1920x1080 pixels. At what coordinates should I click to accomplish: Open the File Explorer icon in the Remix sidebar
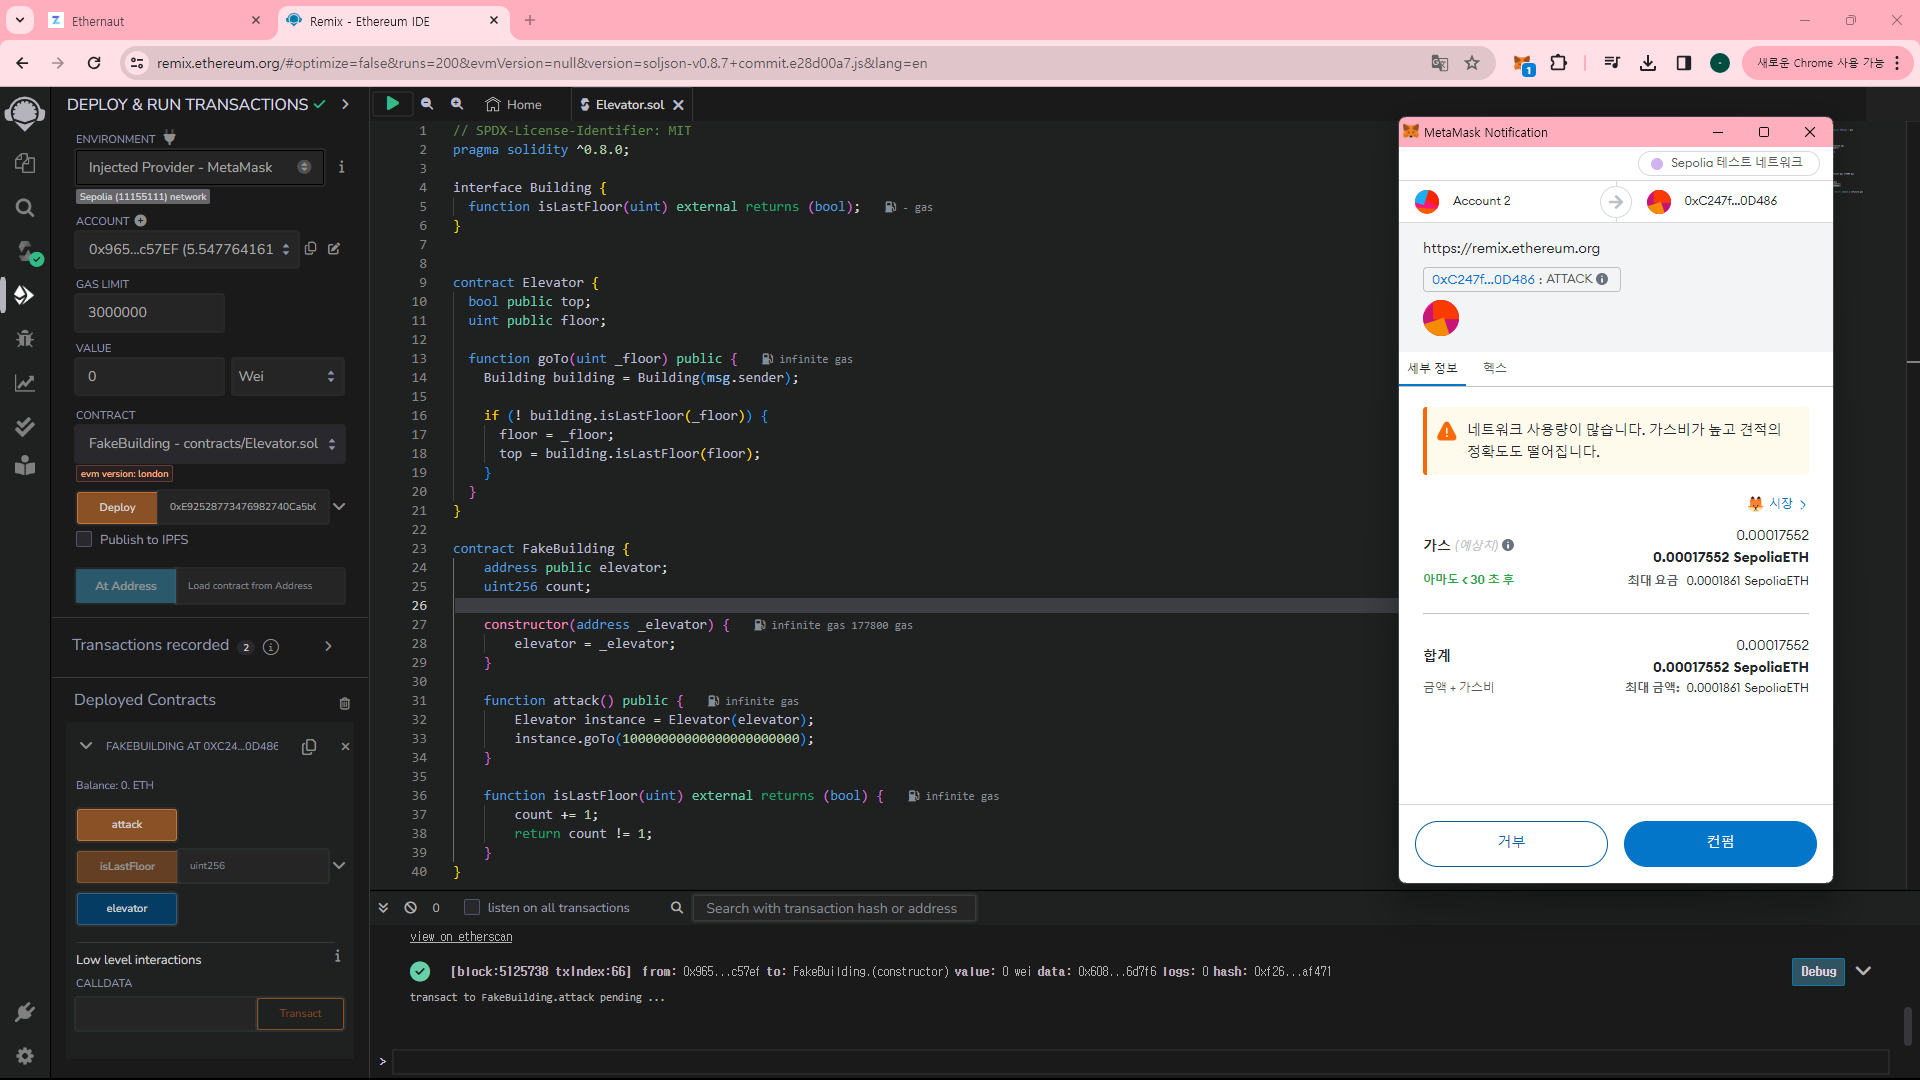25,163
